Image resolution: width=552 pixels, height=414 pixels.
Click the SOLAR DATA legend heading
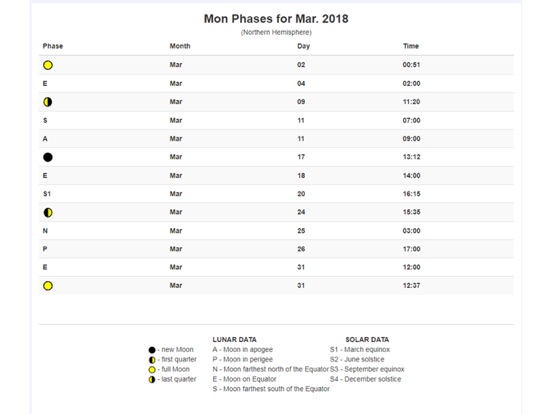[367, 340]
